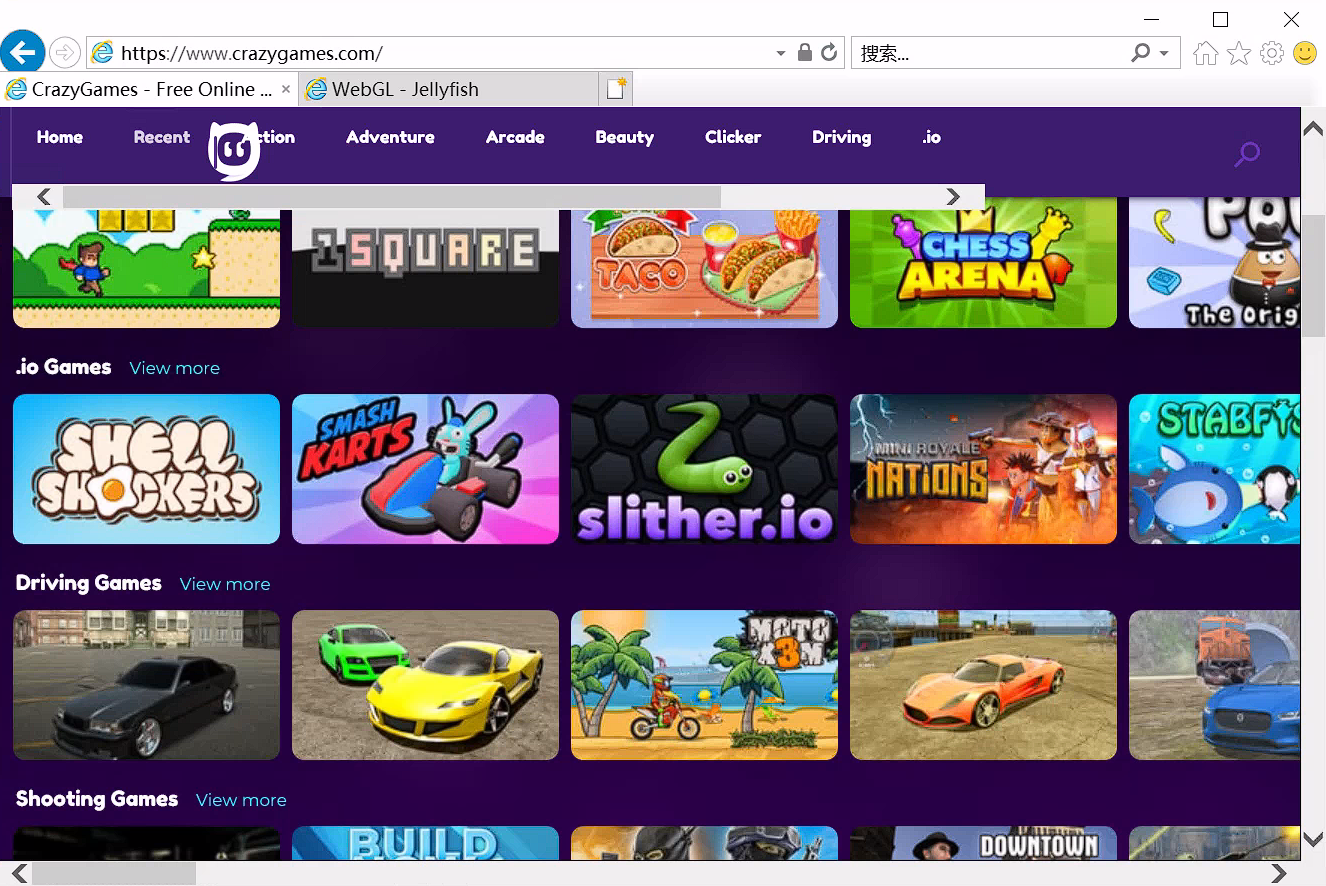Open the Driving category in navigation
Screen dimensions: 1326x886
pyautogui.click(x=841, y=137)
